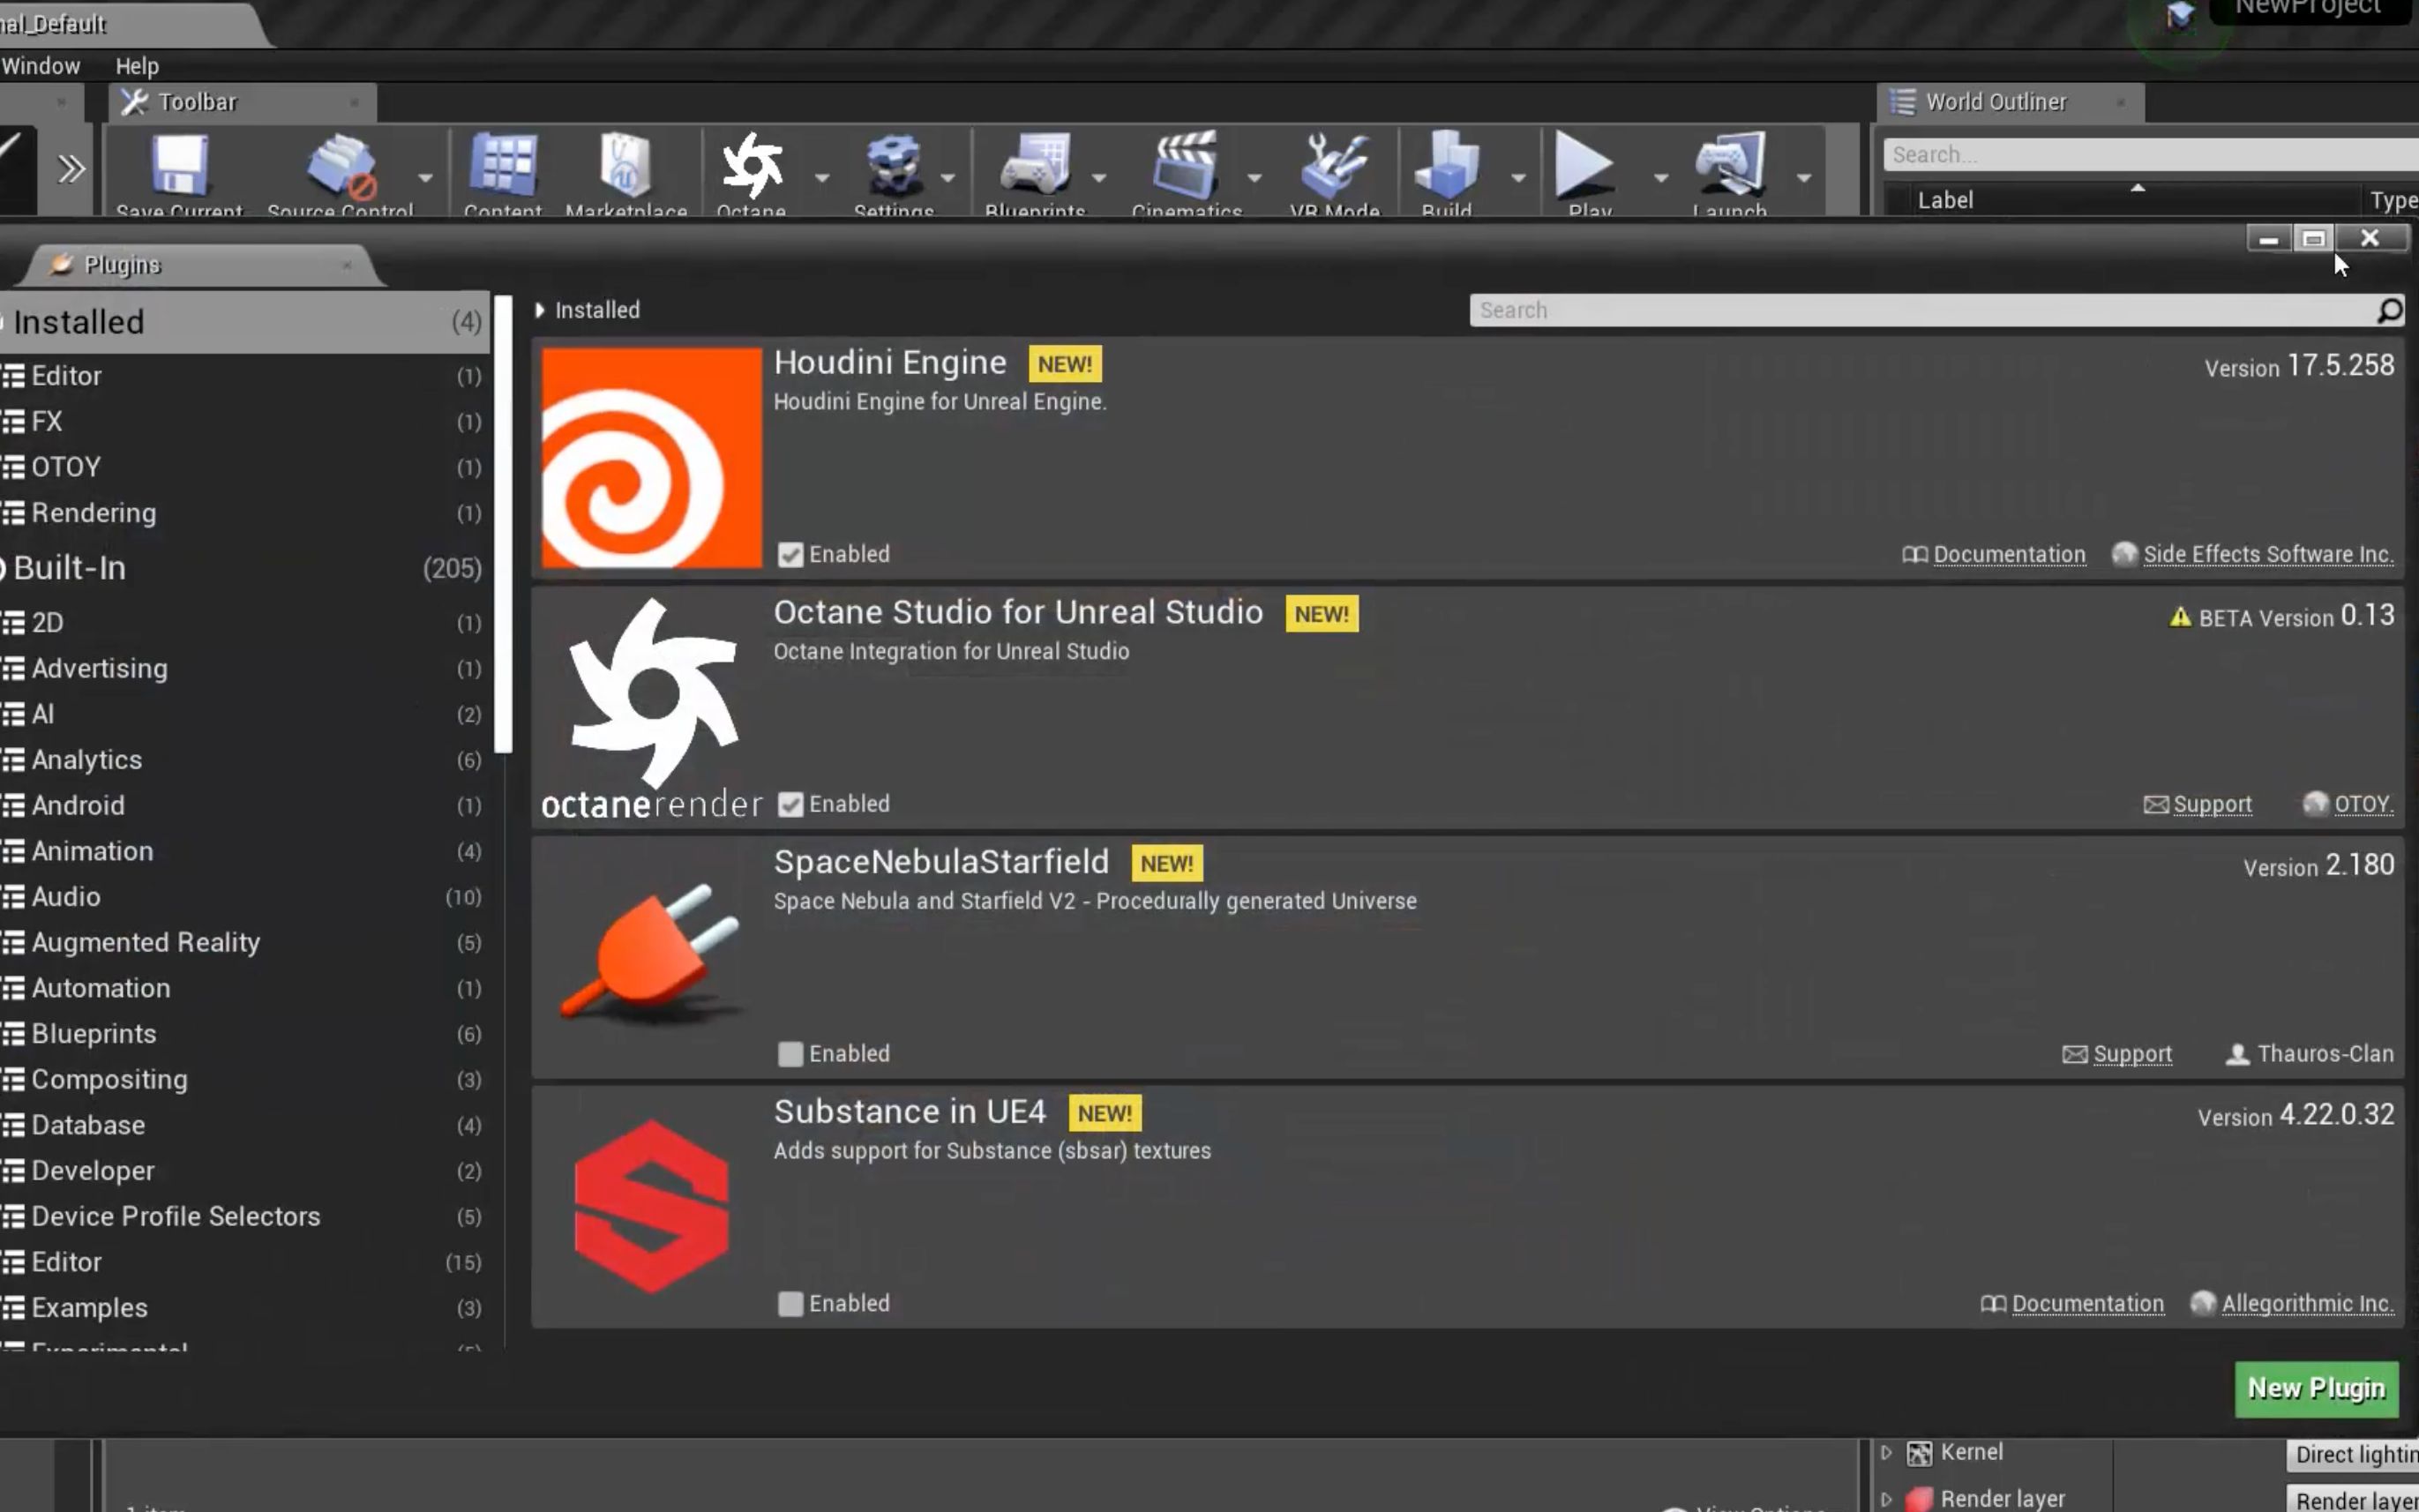Select the Installed plugins category

click(245, 322)
